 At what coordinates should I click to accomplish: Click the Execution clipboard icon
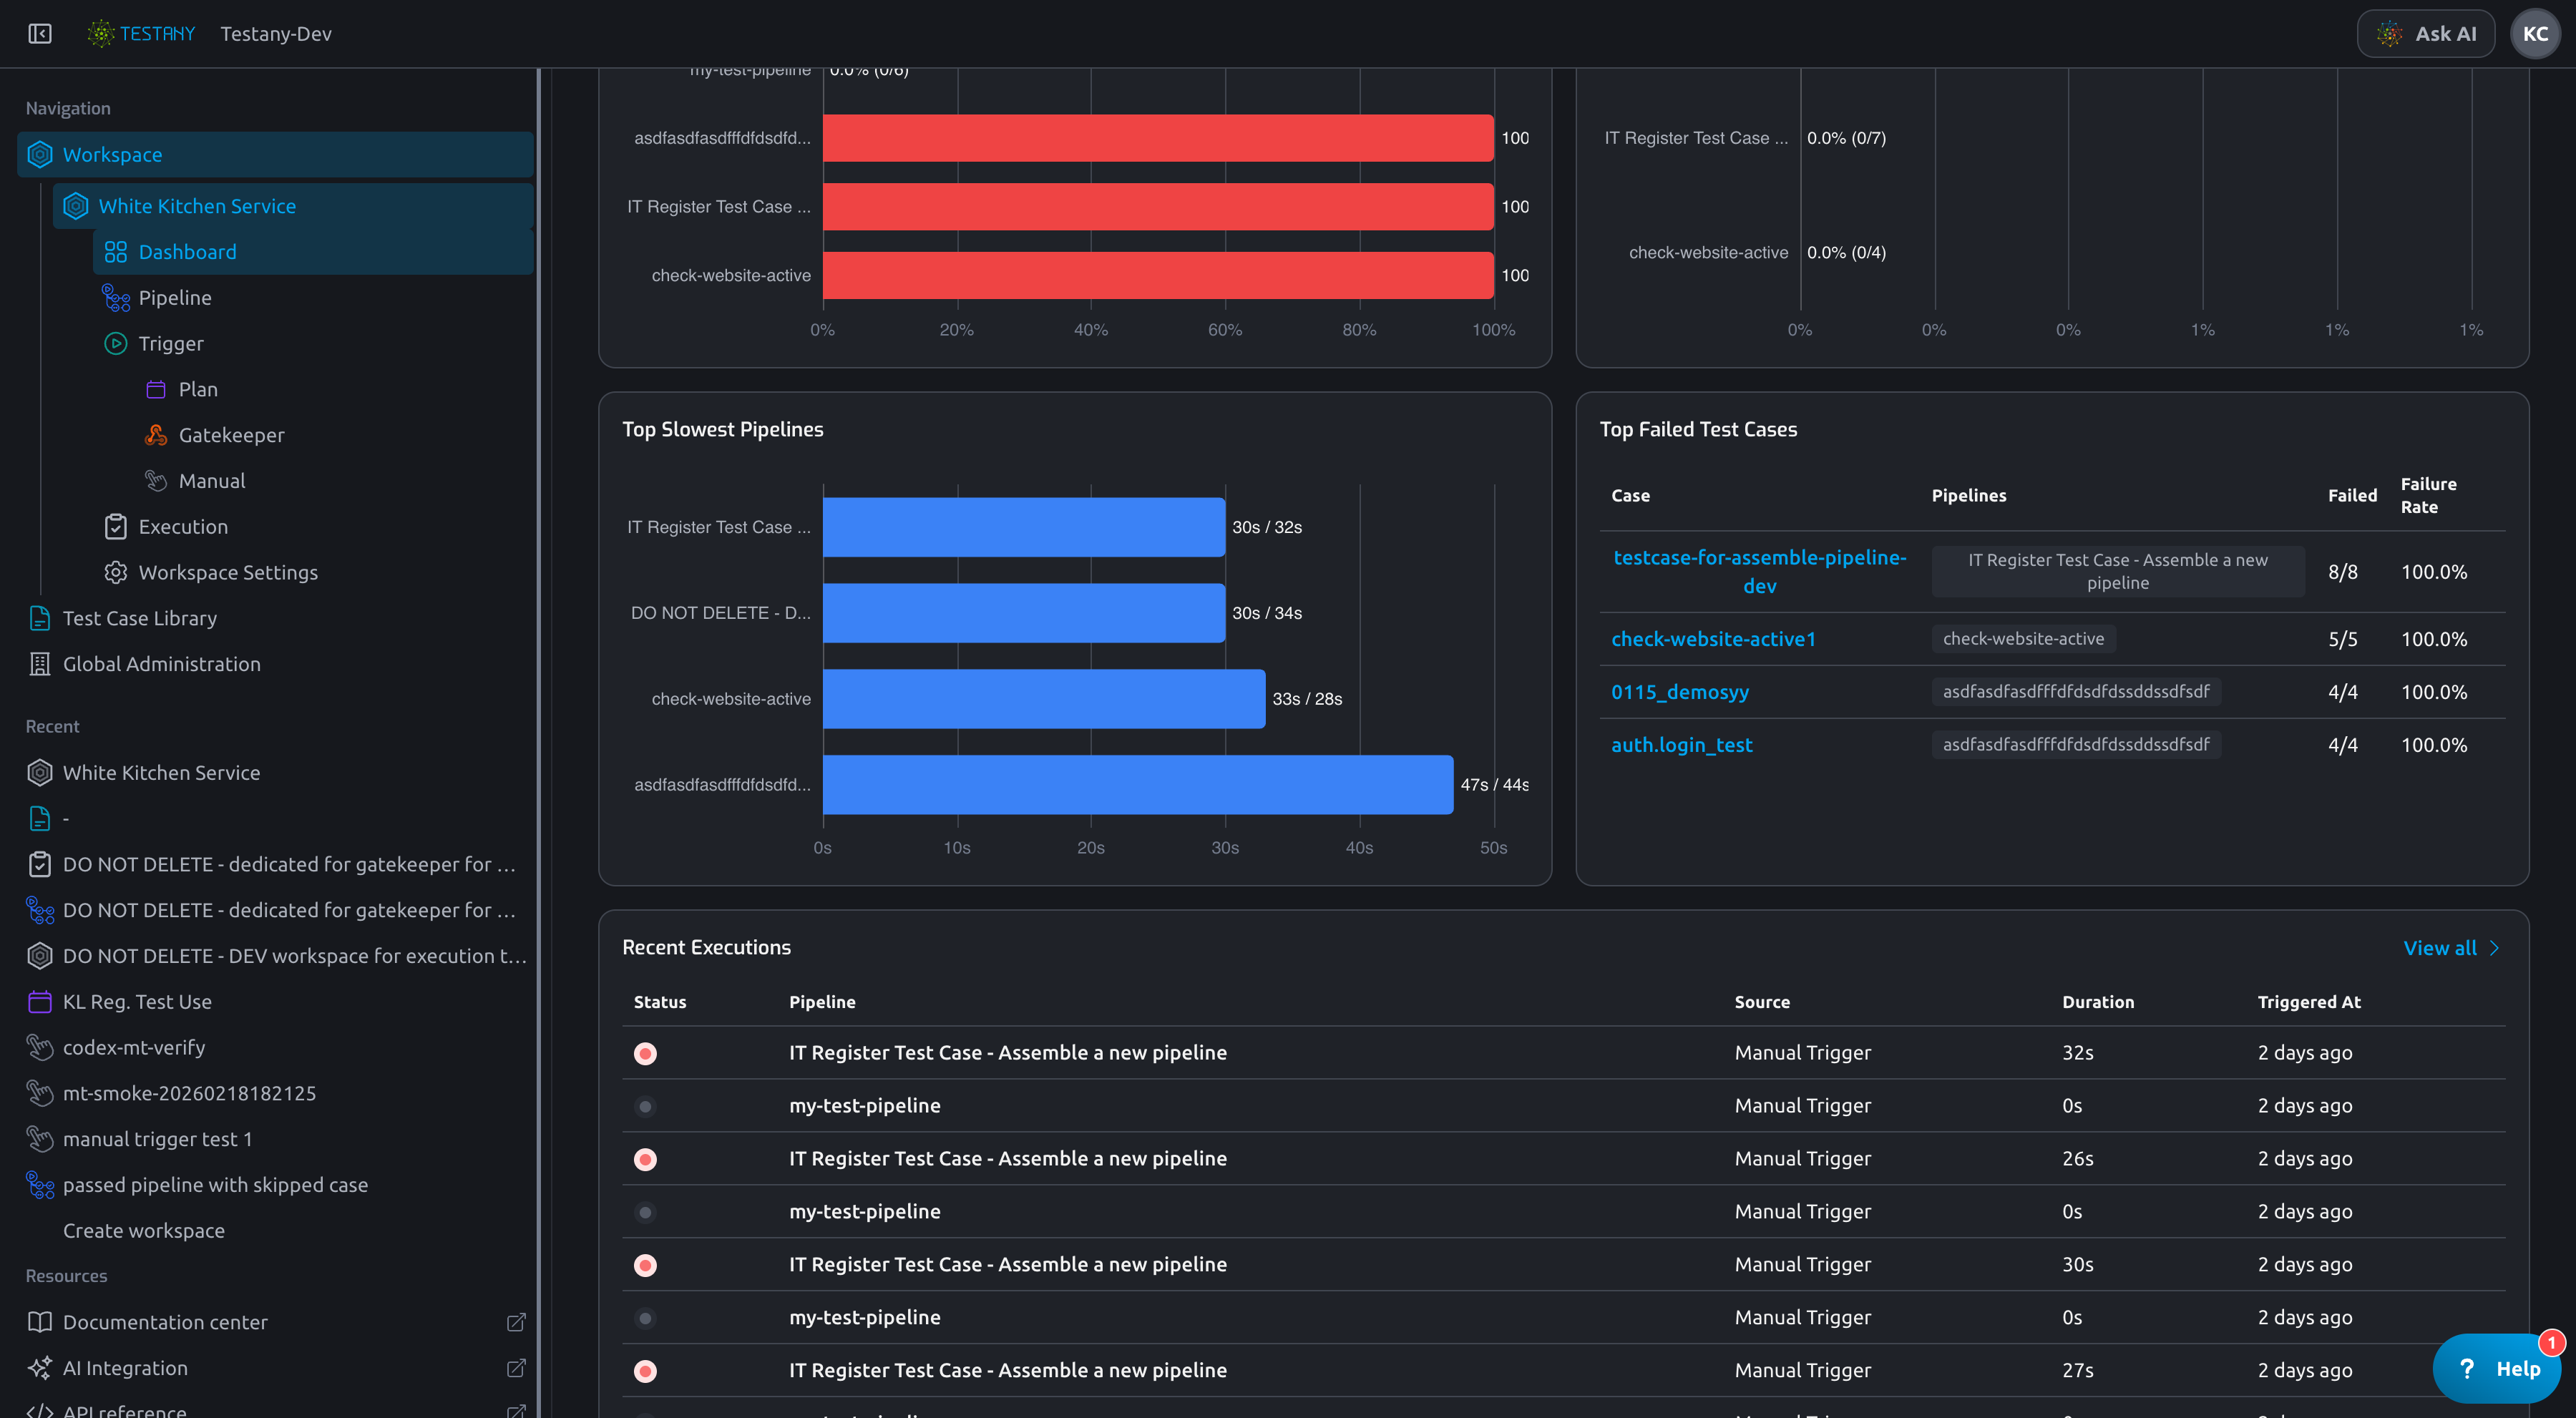[x=116, y=527]
